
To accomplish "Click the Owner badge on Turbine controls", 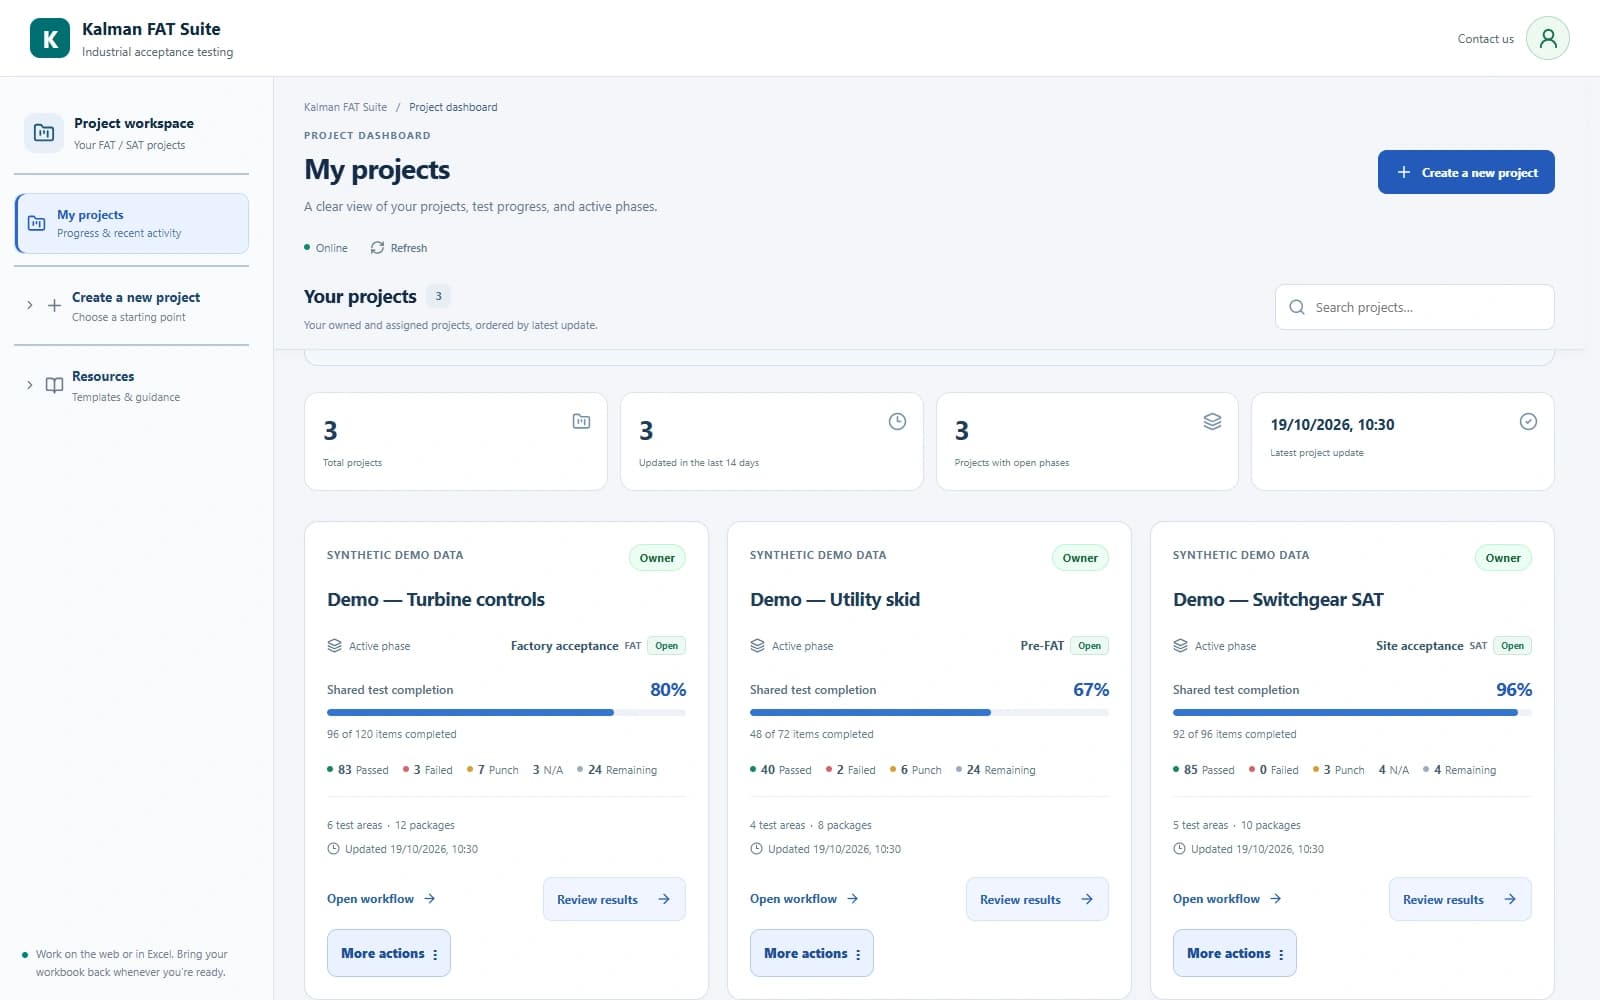I will (x=657, y=558).
